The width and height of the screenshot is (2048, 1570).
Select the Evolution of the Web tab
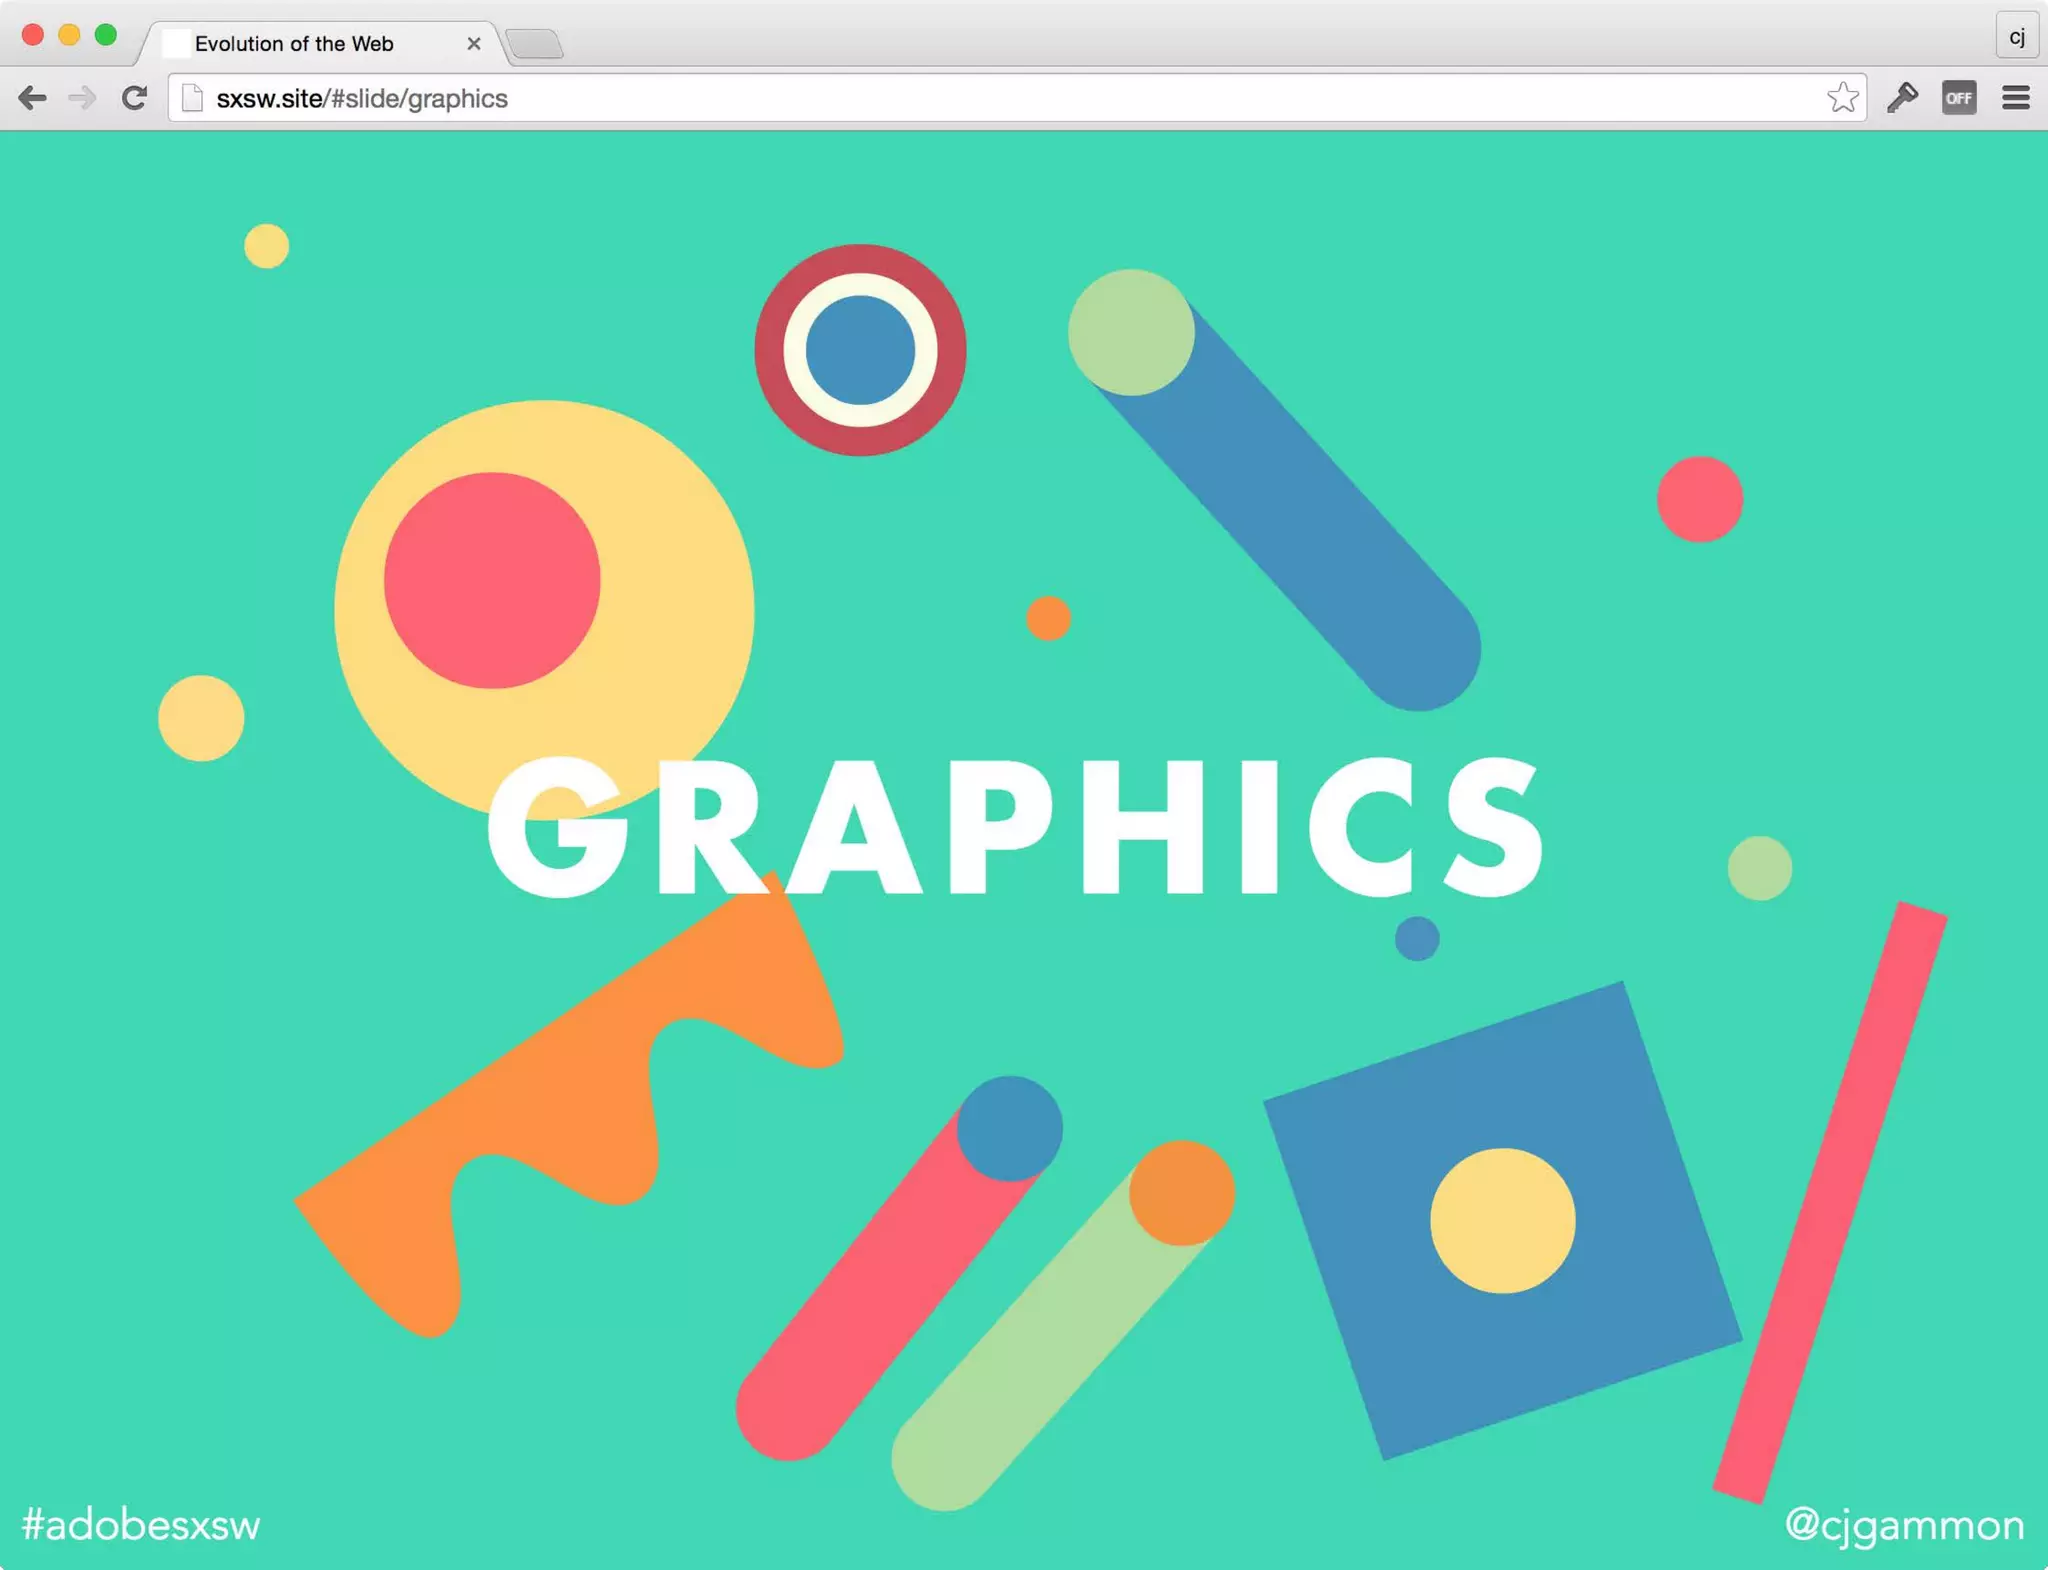[x=294, y=44]
